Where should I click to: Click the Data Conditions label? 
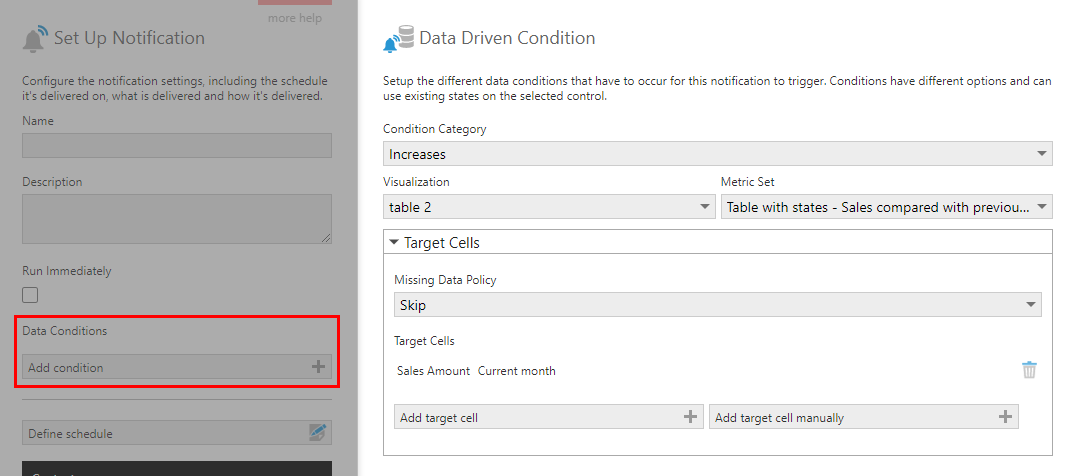[x=65, y=331]
